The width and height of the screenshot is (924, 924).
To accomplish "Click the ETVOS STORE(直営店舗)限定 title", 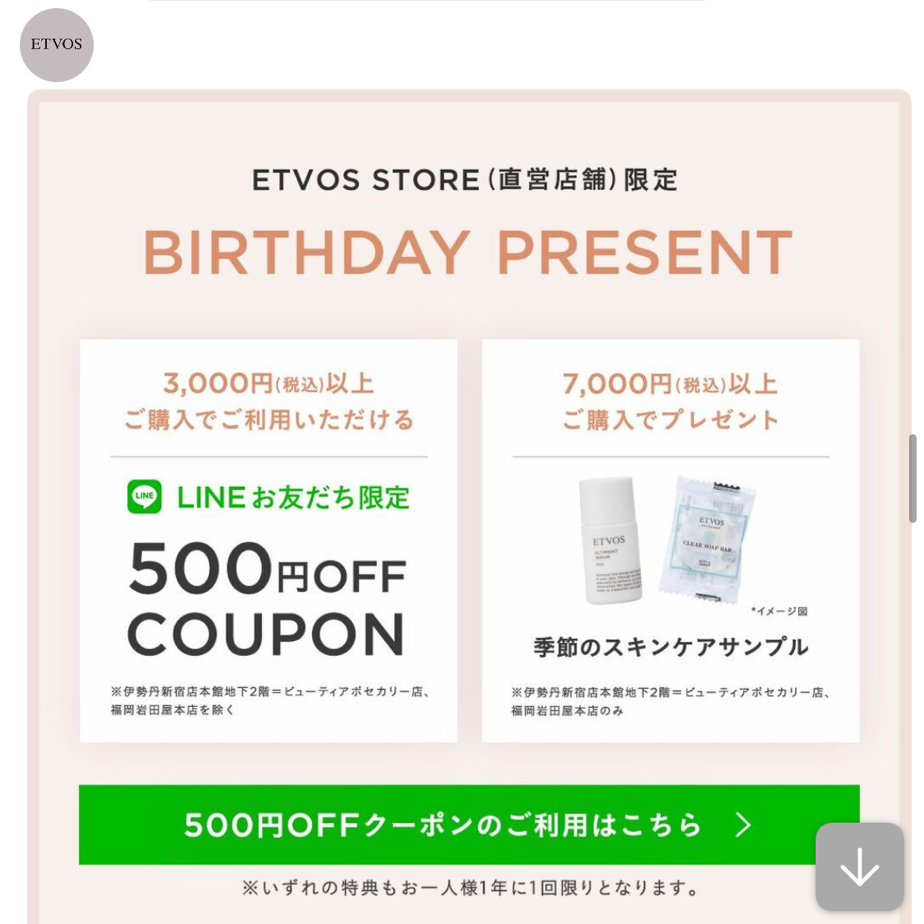I will tap(465, 180).
